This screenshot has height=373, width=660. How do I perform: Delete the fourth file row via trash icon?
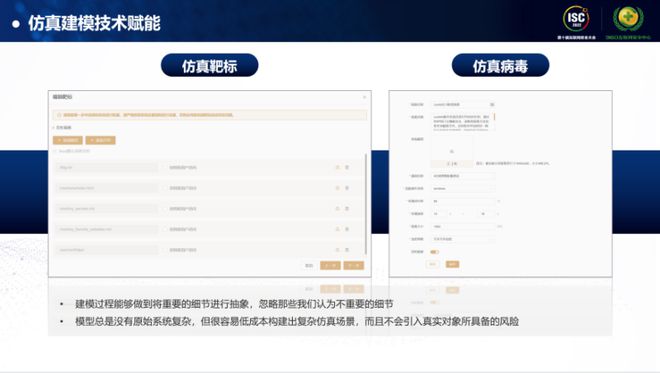(x=347, y=229)
